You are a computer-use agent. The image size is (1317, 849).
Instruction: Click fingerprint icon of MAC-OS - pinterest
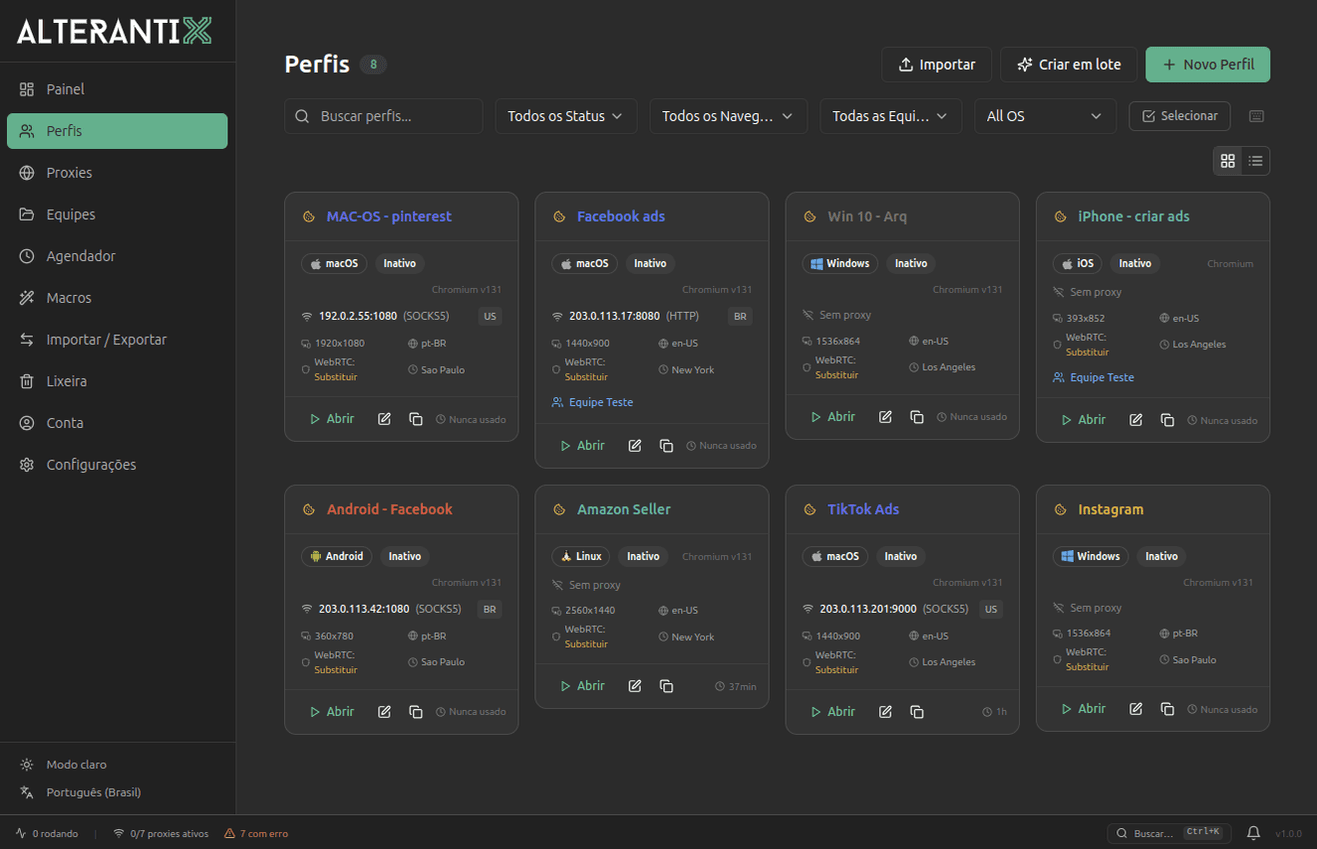pyautogui.click(x=309, y=217)
